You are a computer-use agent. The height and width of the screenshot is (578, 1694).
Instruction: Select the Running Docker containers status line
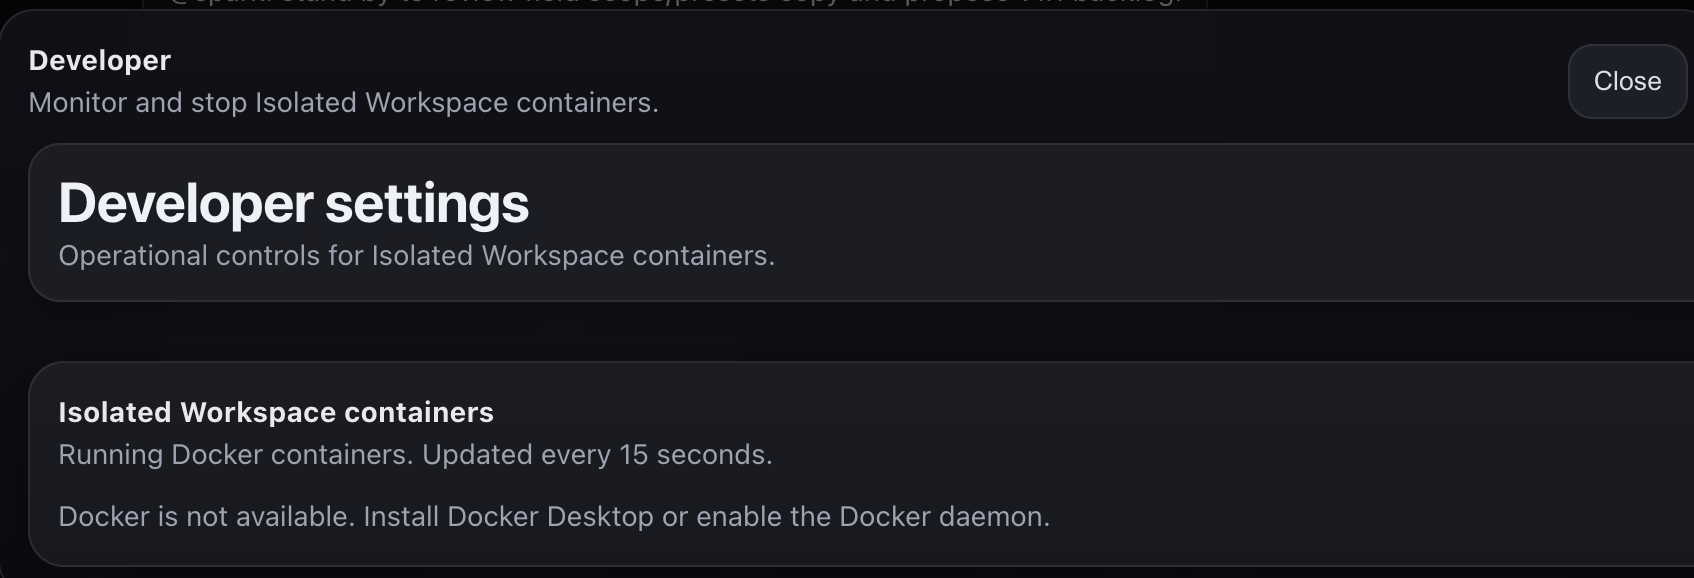[417, 453]
